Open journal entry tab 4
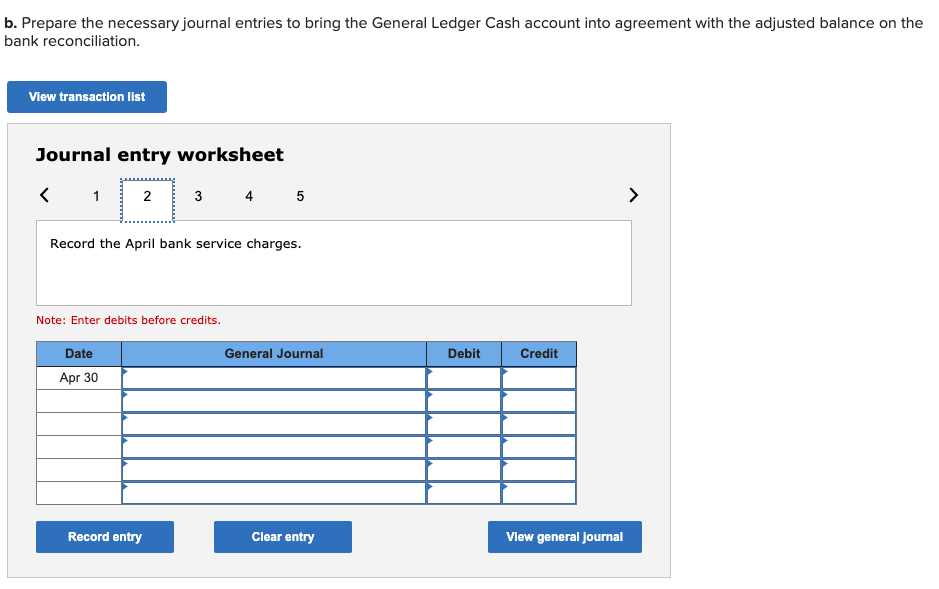The width and height of the screenshot is (939, 589). tap(249, 196)
